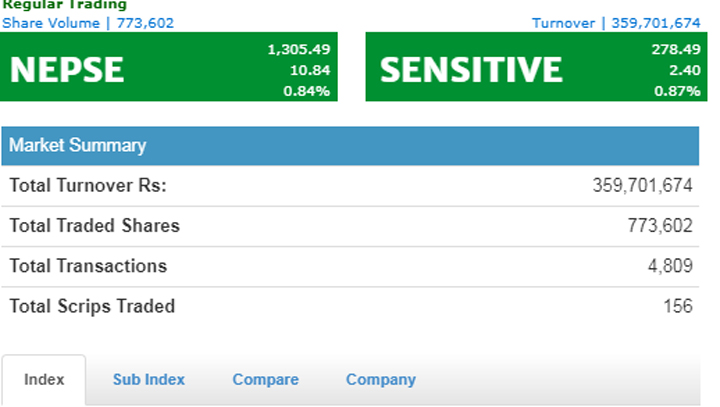Select the Total Turnover Rs row label
Image resolution: width=720 pixels, height=407 pixels.
pyautogui.click(x=88, y=186)
